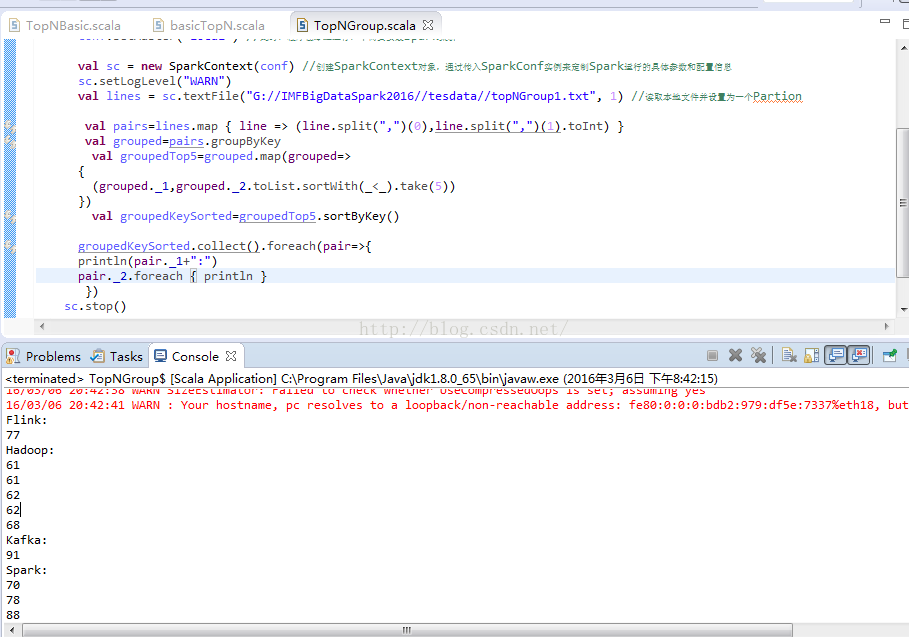
Task: Click the gutter marker beside val pairs line
Action: [10, 126]
